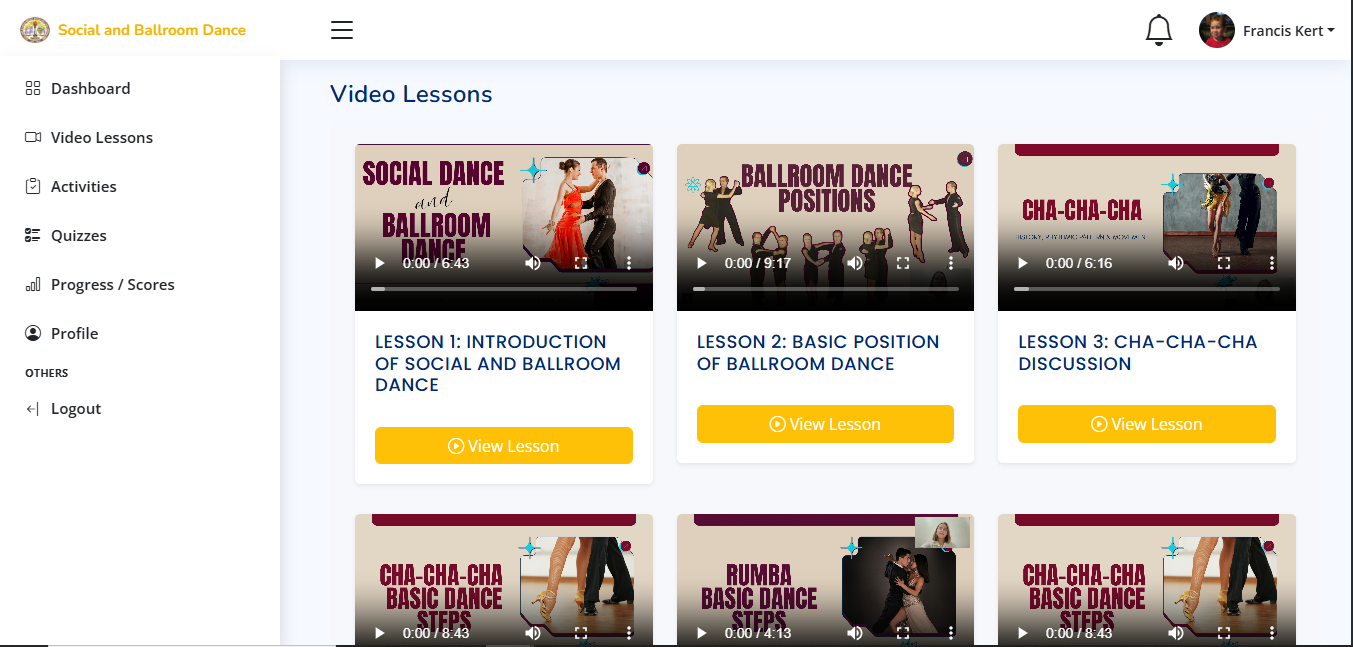
Task: Open the notification bell
Action: pos(1158,30)
